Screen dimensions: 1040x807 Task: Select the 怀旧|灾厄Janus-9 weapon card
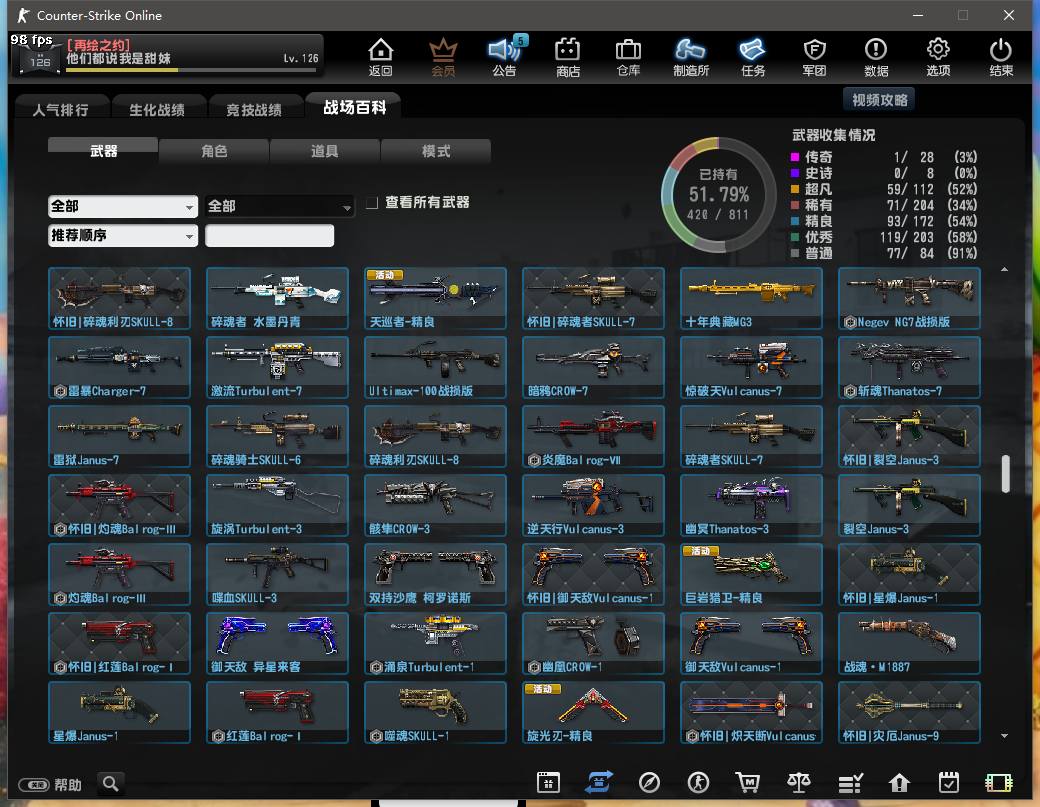(x=909, y=712)
